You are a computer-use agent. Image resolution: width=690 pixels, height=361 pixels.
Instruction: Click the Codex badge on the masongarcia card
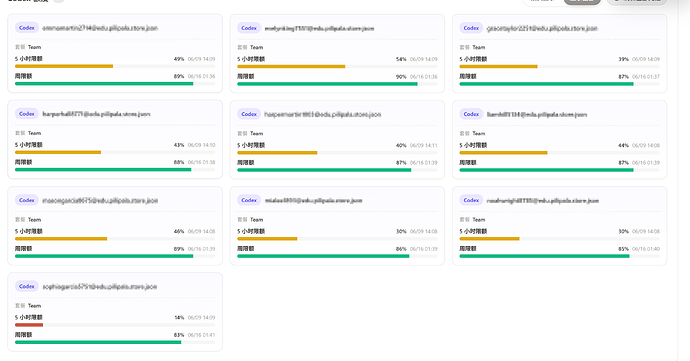coord(27,200)
